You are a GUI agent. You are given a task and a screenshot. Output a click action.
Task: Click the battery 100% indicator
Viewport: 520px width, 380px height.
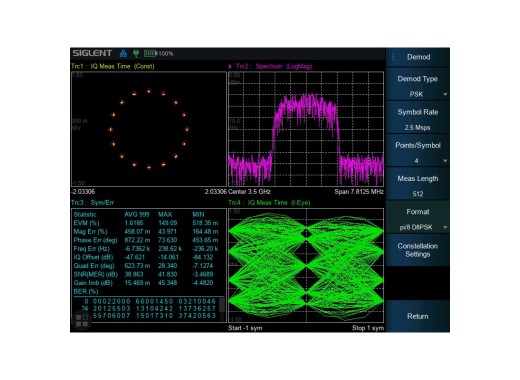point(158,53)
